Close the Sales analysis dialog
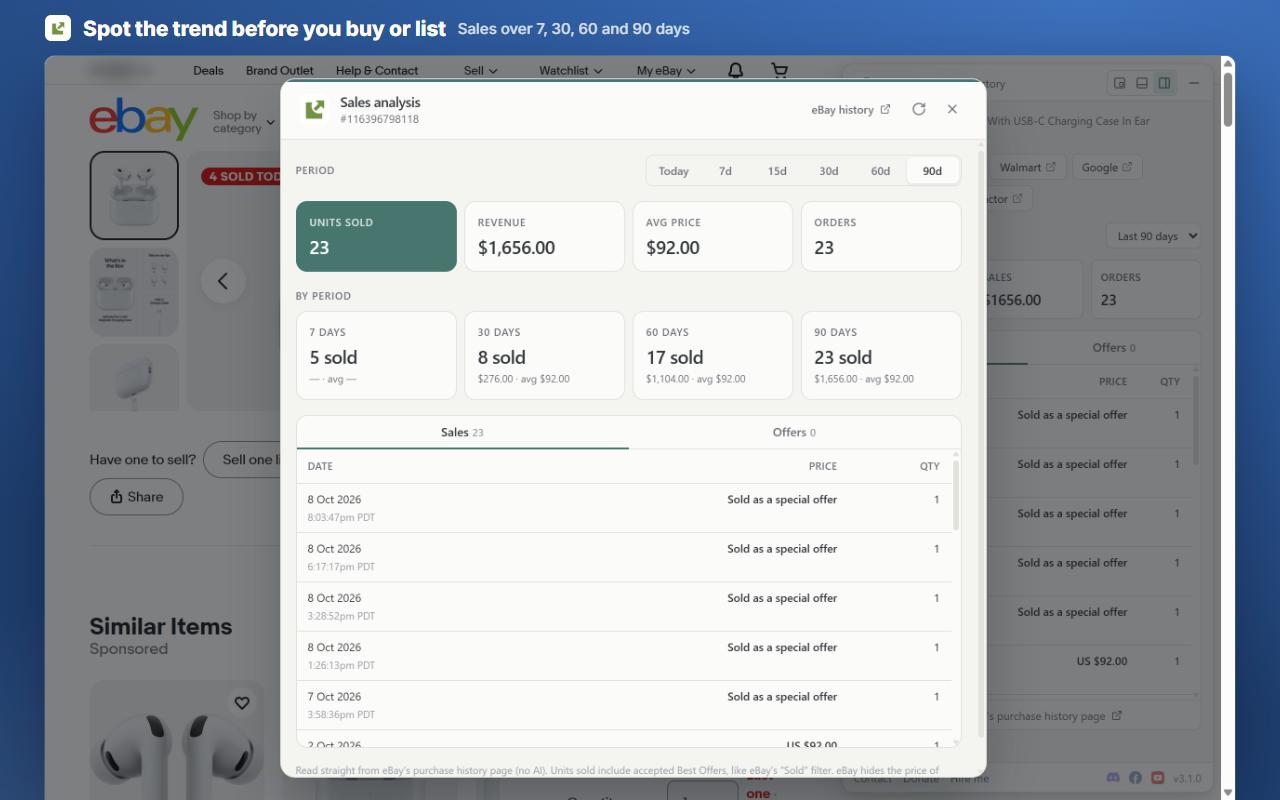 [952, 109]
